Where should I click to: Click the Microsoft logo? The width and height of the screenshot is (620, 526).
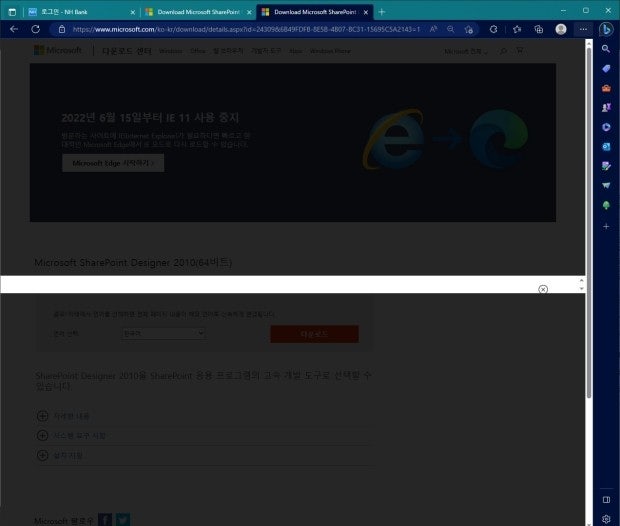[58, 50]
